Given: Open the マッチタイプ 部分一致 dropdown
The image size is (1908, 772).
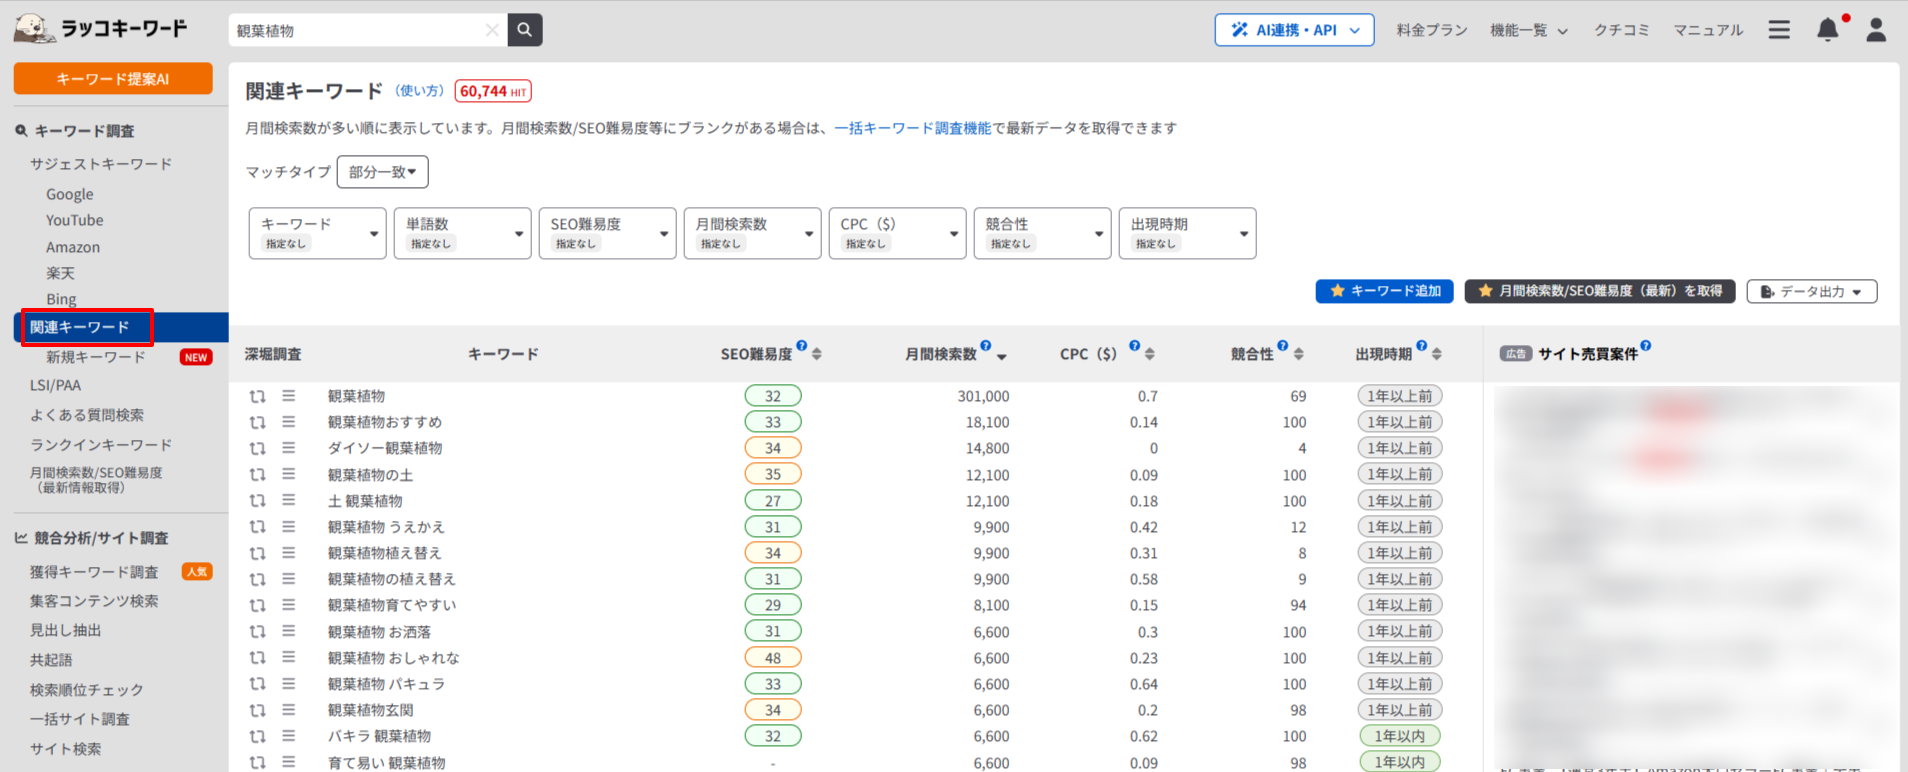Looking at the screenshot, I should click(383, 172).
